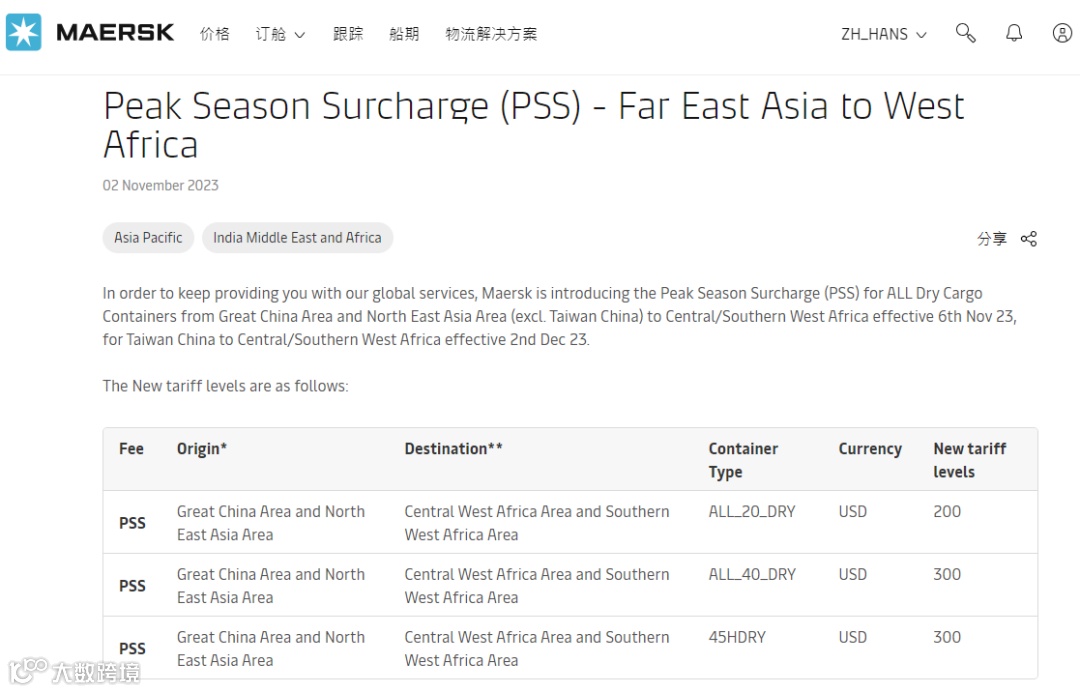Click the origin cell in ALL_20_DRY row

point(271,523)
